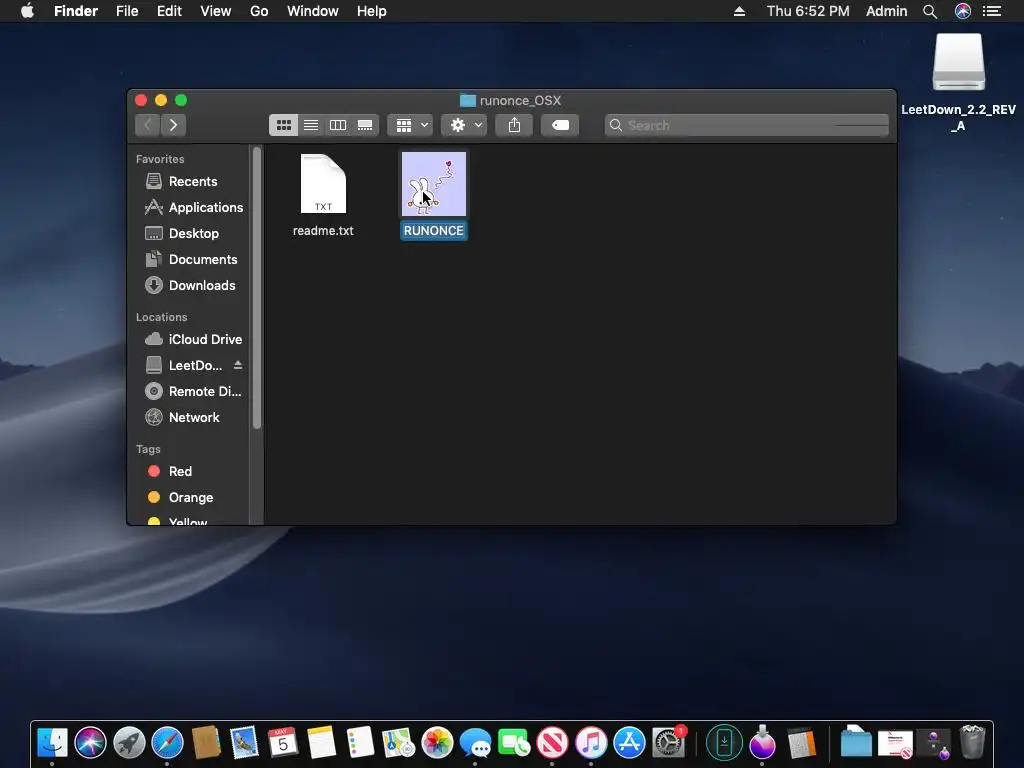Open the Apple menu
Screen dimensions: 1024x768
27,11
